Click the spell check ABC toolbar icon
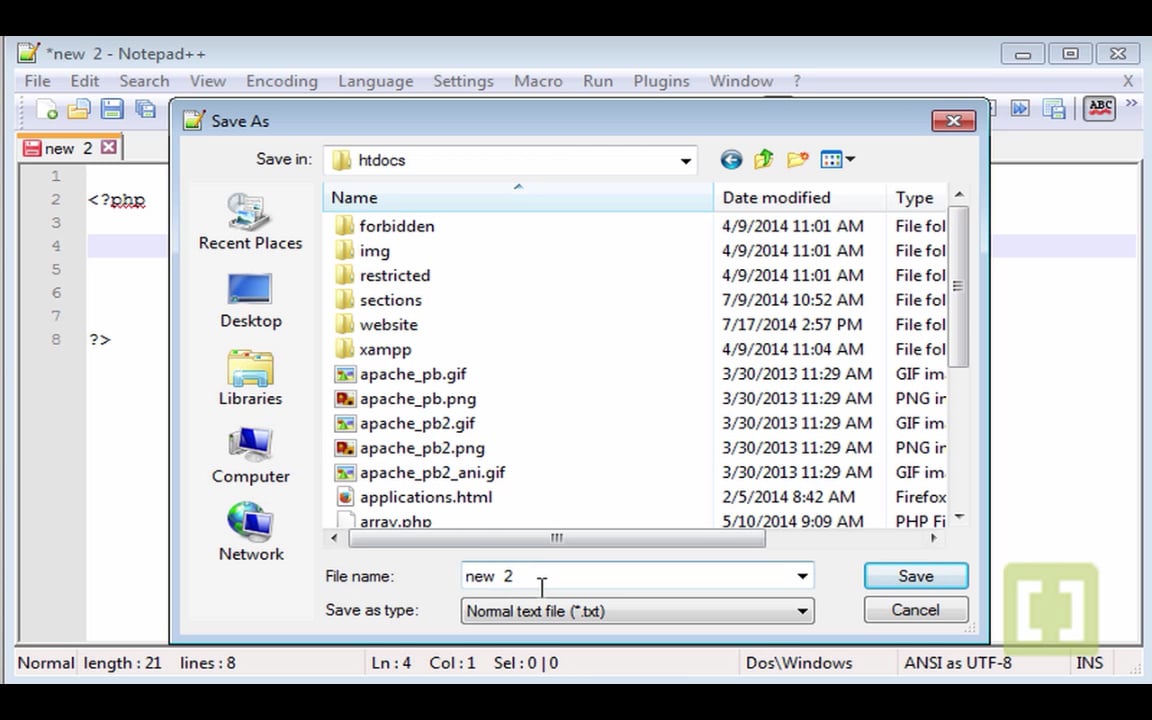1152x720 pixels. (x=1099, y=109)
